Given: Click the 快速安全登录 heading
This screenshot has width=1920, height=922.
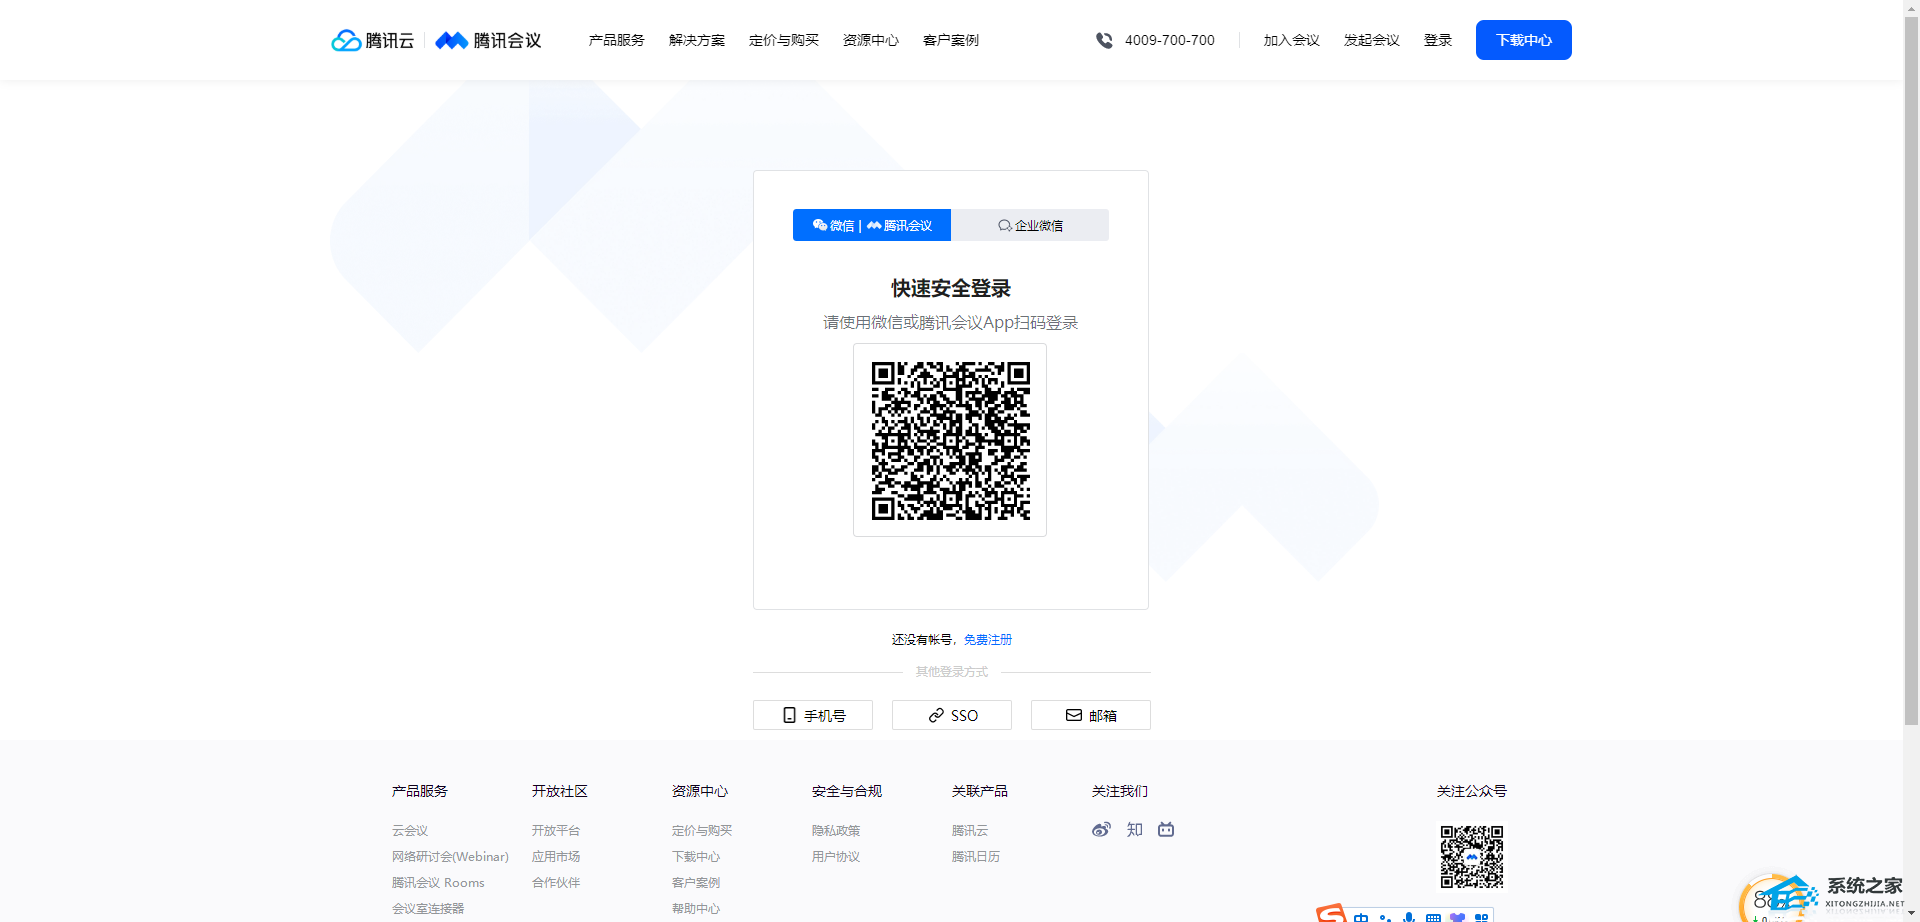Looking at the screenshot, I should 951,289.
